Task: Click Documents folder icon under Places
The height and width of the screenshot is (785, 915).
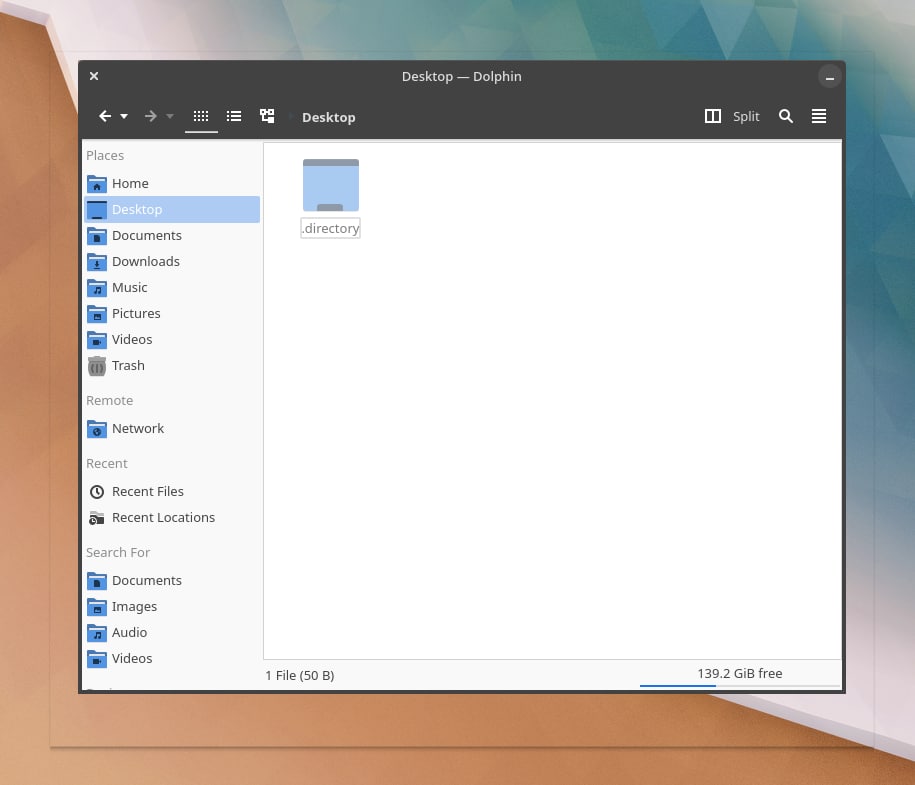Action: point(97,236)
